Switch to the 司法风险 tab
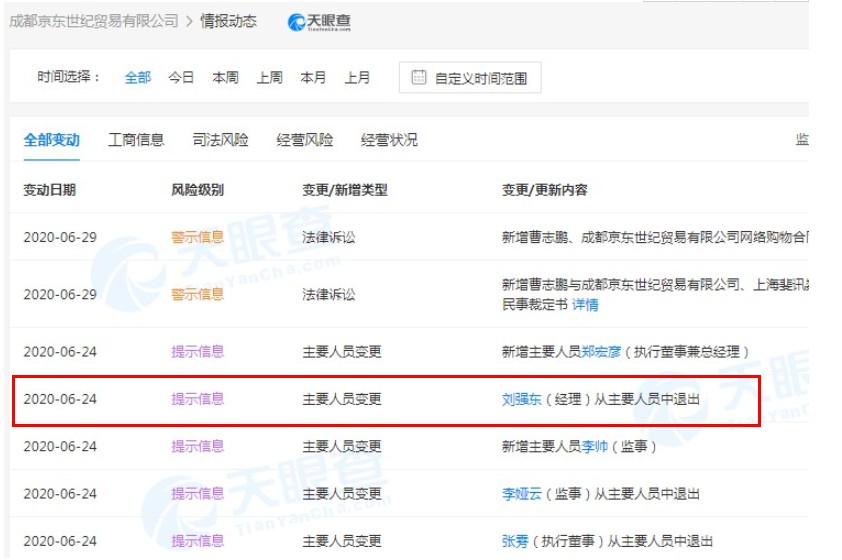 click(x=220, y=140)
